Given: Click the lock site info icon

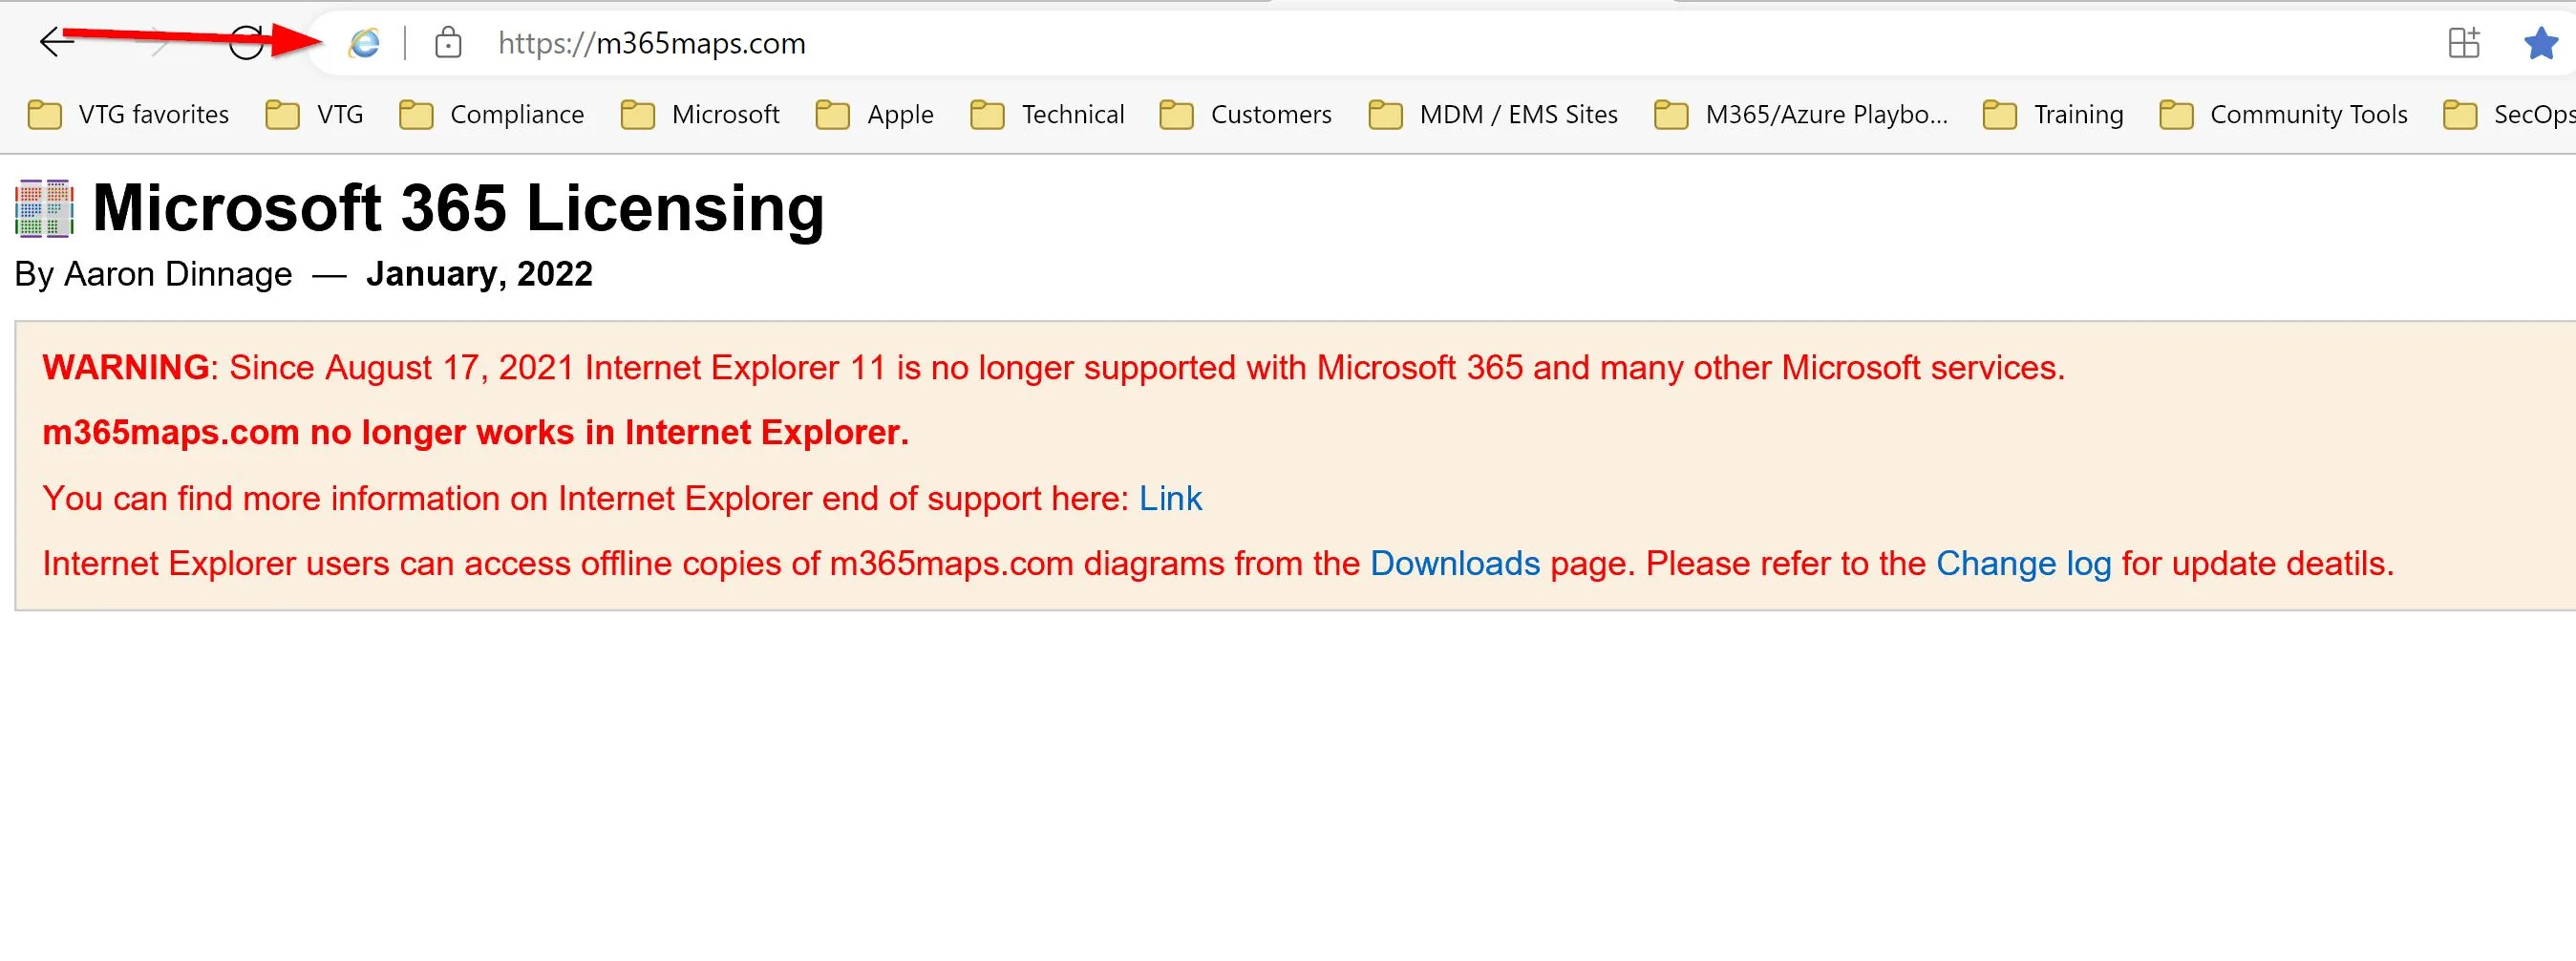Looking at the screenshot, I should click(448, 43).
